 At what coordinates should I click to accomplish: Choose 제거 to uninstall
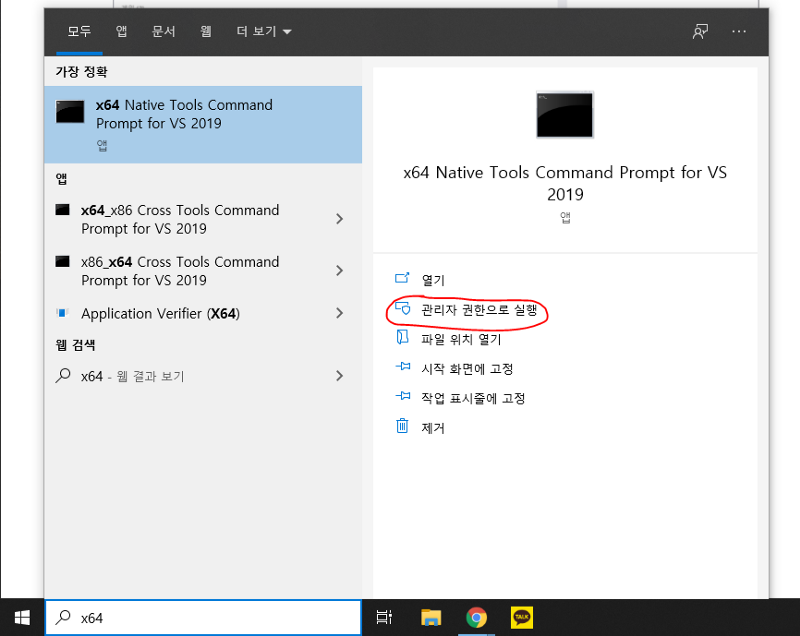[433, 428]
